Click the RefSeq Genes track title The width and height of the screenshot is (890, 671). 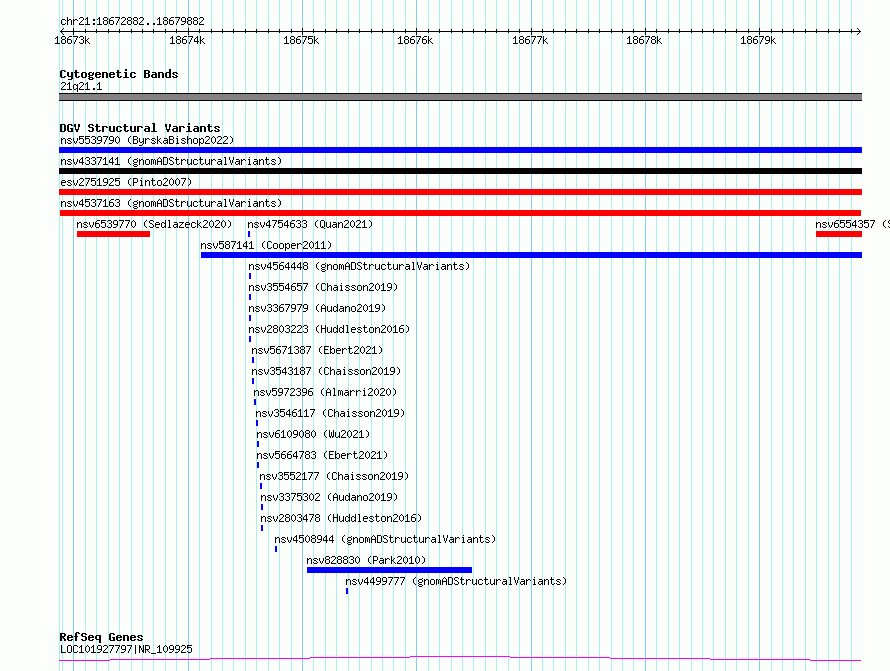coord(101,637)
